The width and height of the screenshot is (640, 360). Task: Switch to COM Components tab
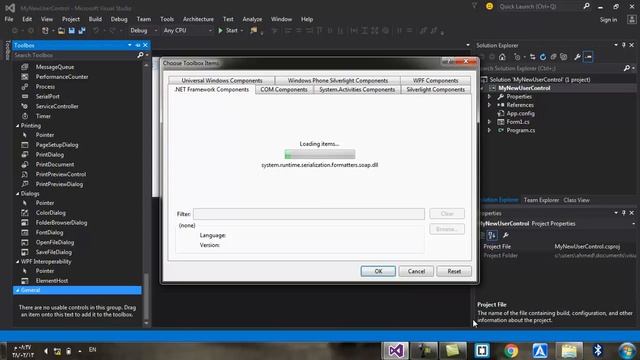pyautogui.click(x=284, y=89)
